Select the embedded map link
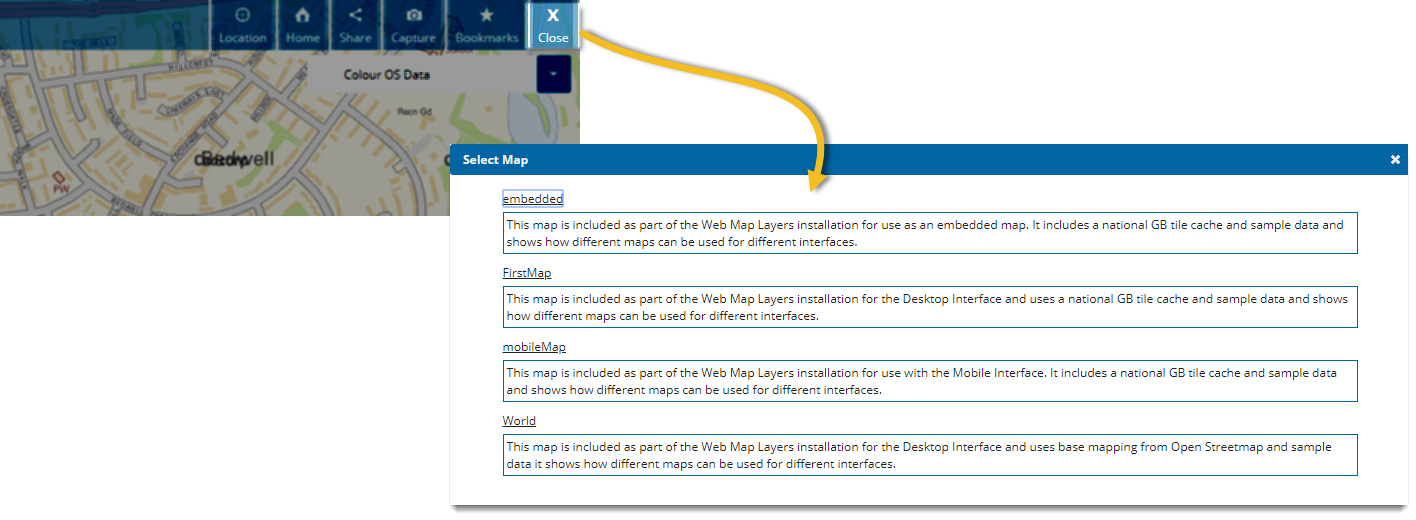Screen dimensions: 1416x520 (x=532, y=199)
